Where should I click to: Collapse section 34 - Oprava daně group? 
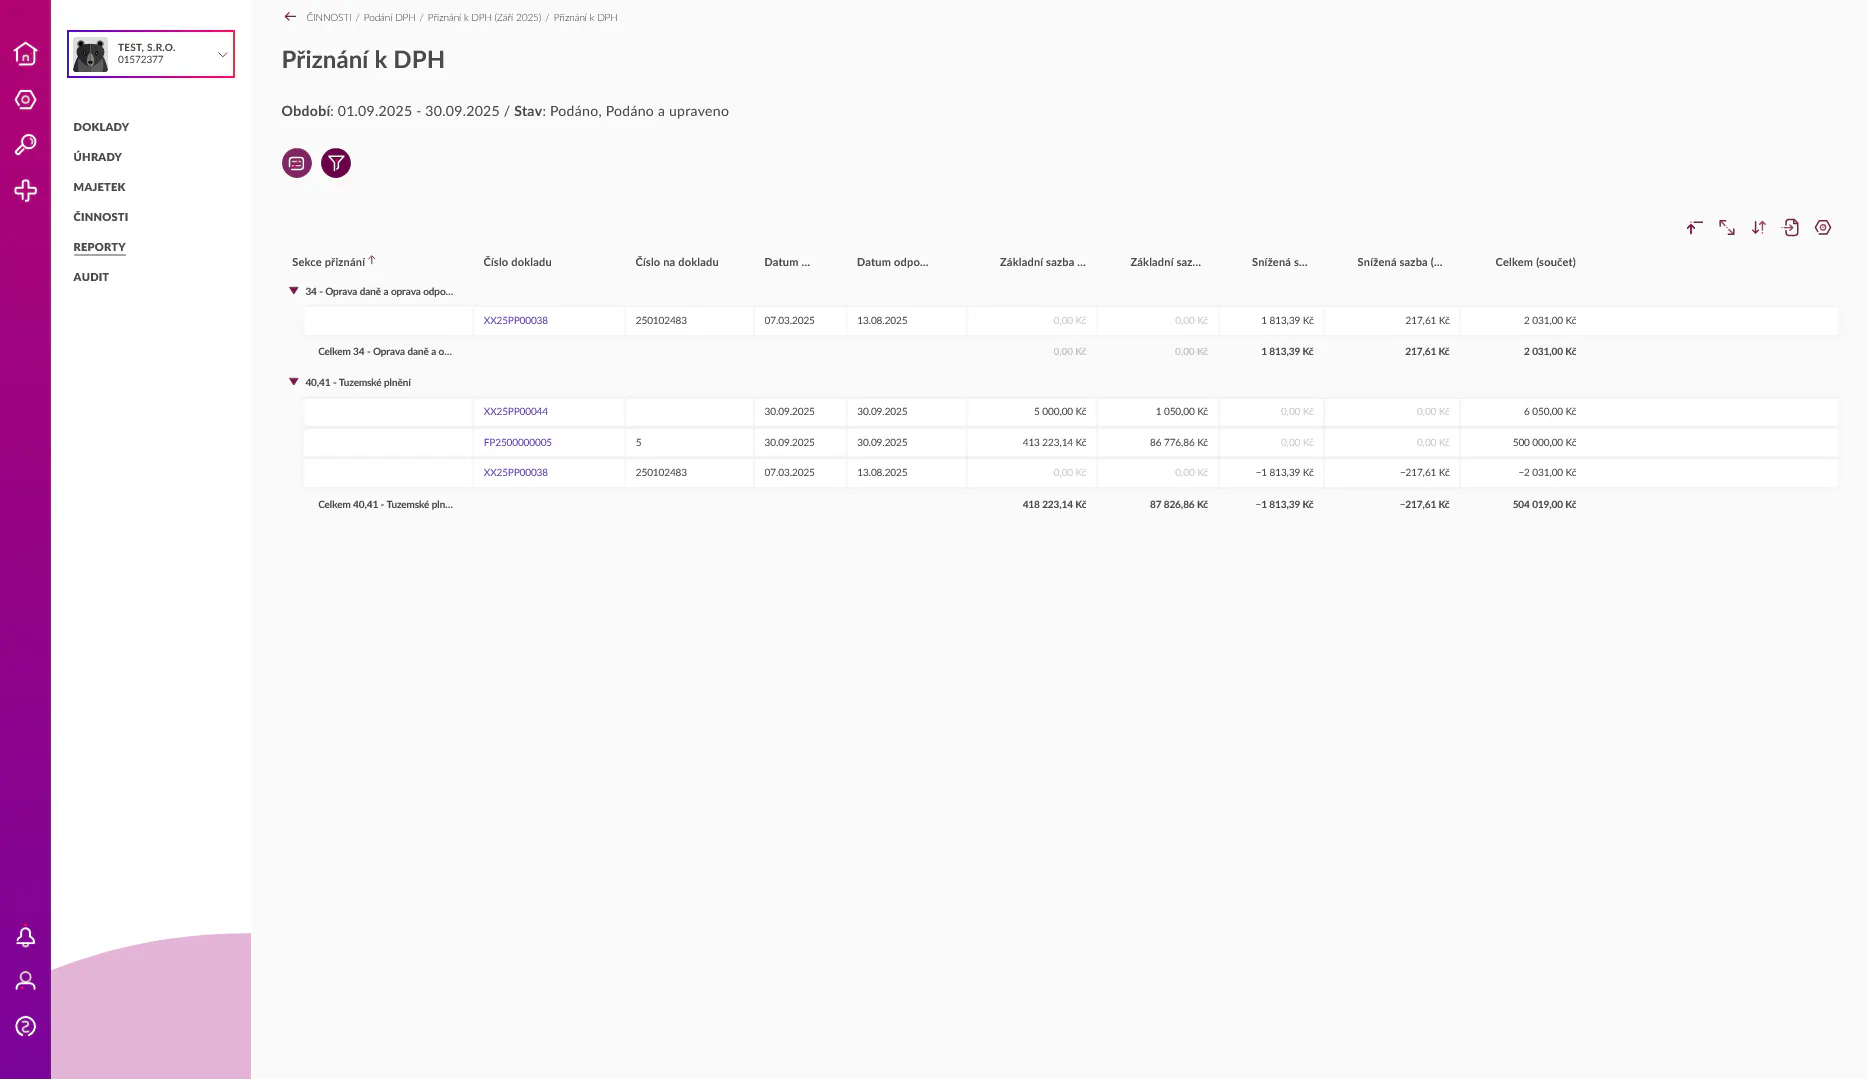tap(294, 291)
